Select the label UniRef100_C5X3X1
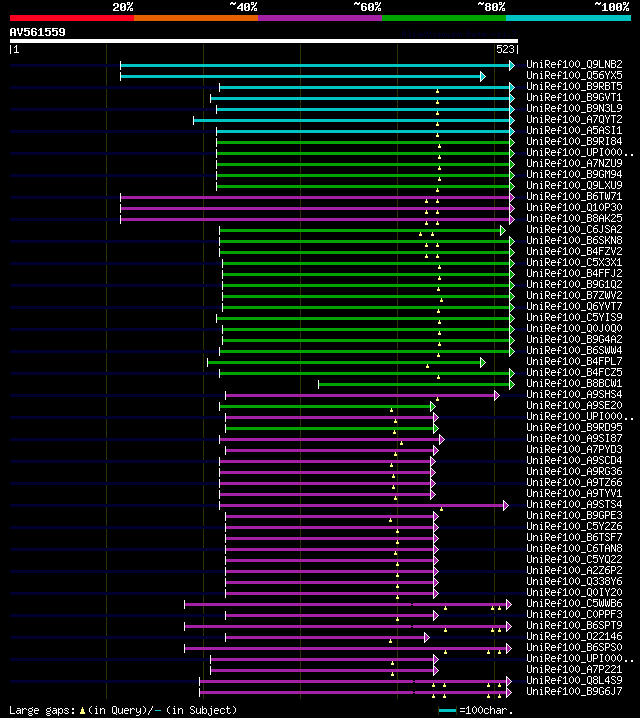640x718 pixels. pos(574,262)
